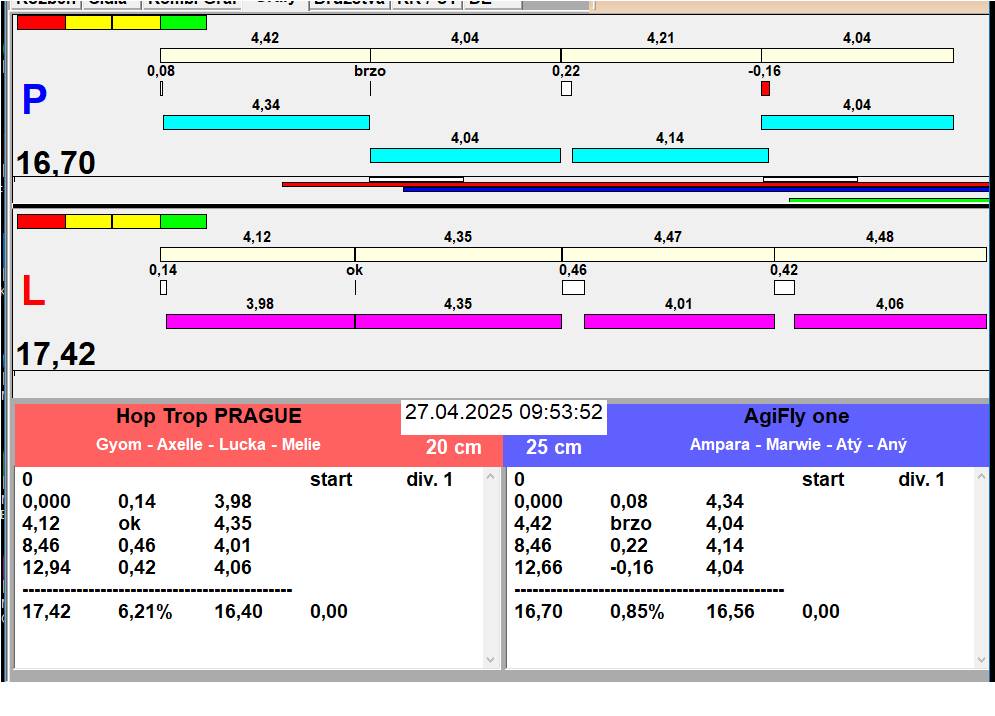Select the marker box under 0,46 in lane L

coord(573,288)
